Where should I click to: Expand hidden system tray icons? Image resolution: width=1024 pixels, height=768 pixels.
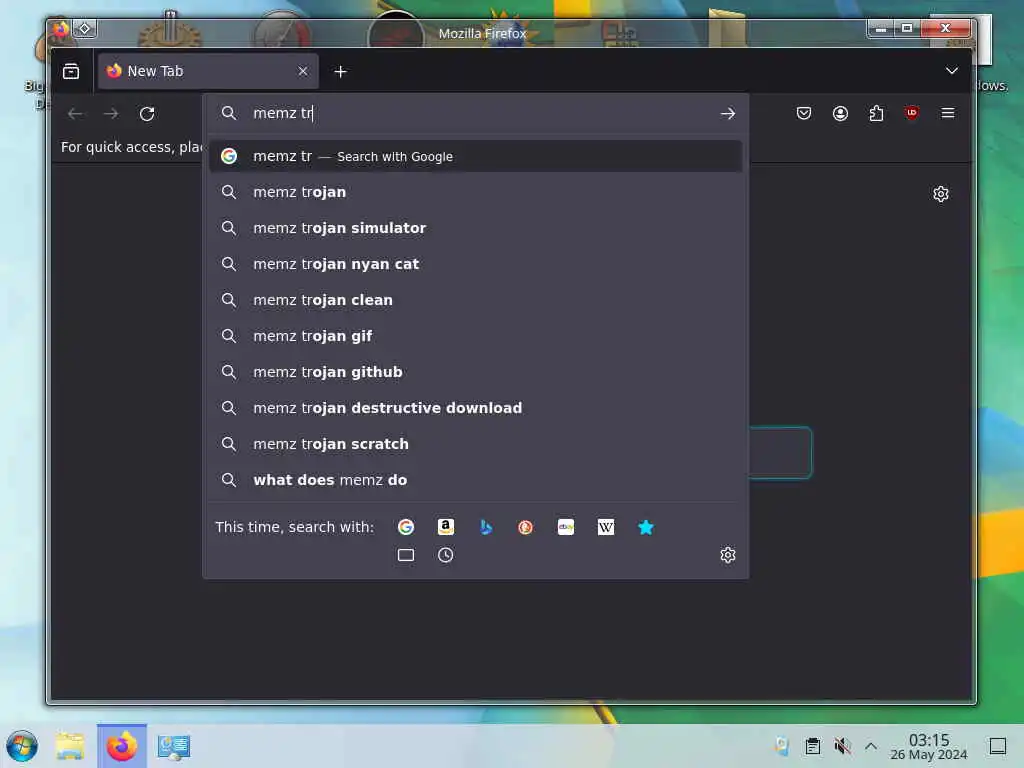871,746
